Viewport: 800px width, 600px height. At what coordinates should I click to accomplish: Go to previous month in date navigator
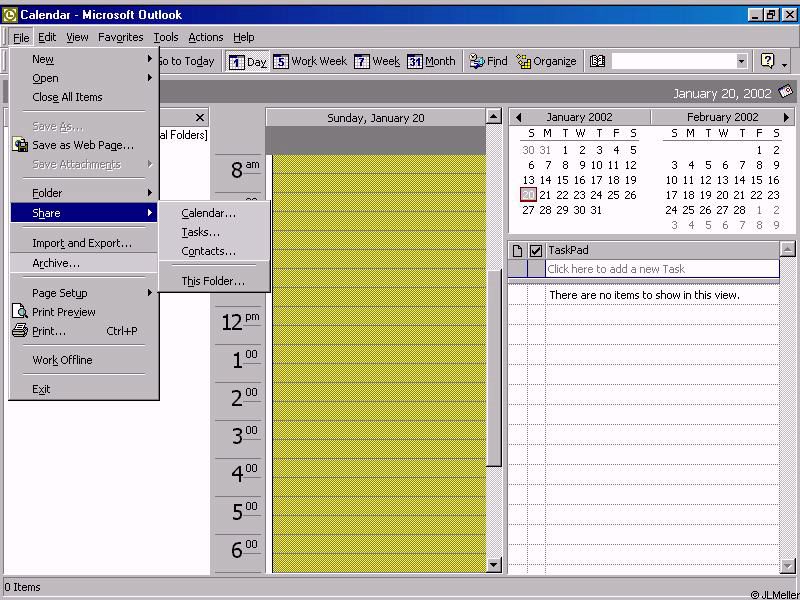pyautogui.click(x=518, y=117)
